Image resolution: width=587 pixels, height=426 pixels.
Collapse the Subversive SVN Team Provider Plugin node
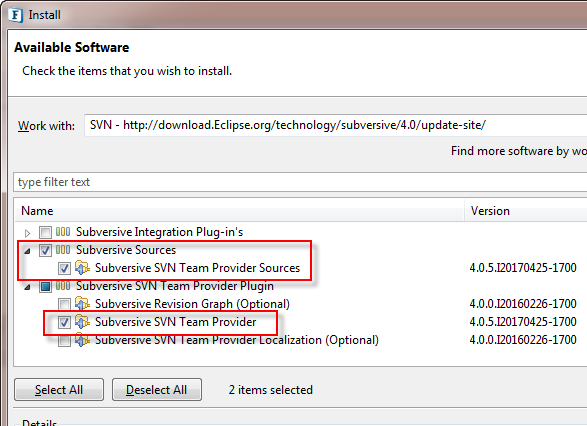[x=27, y=287]
